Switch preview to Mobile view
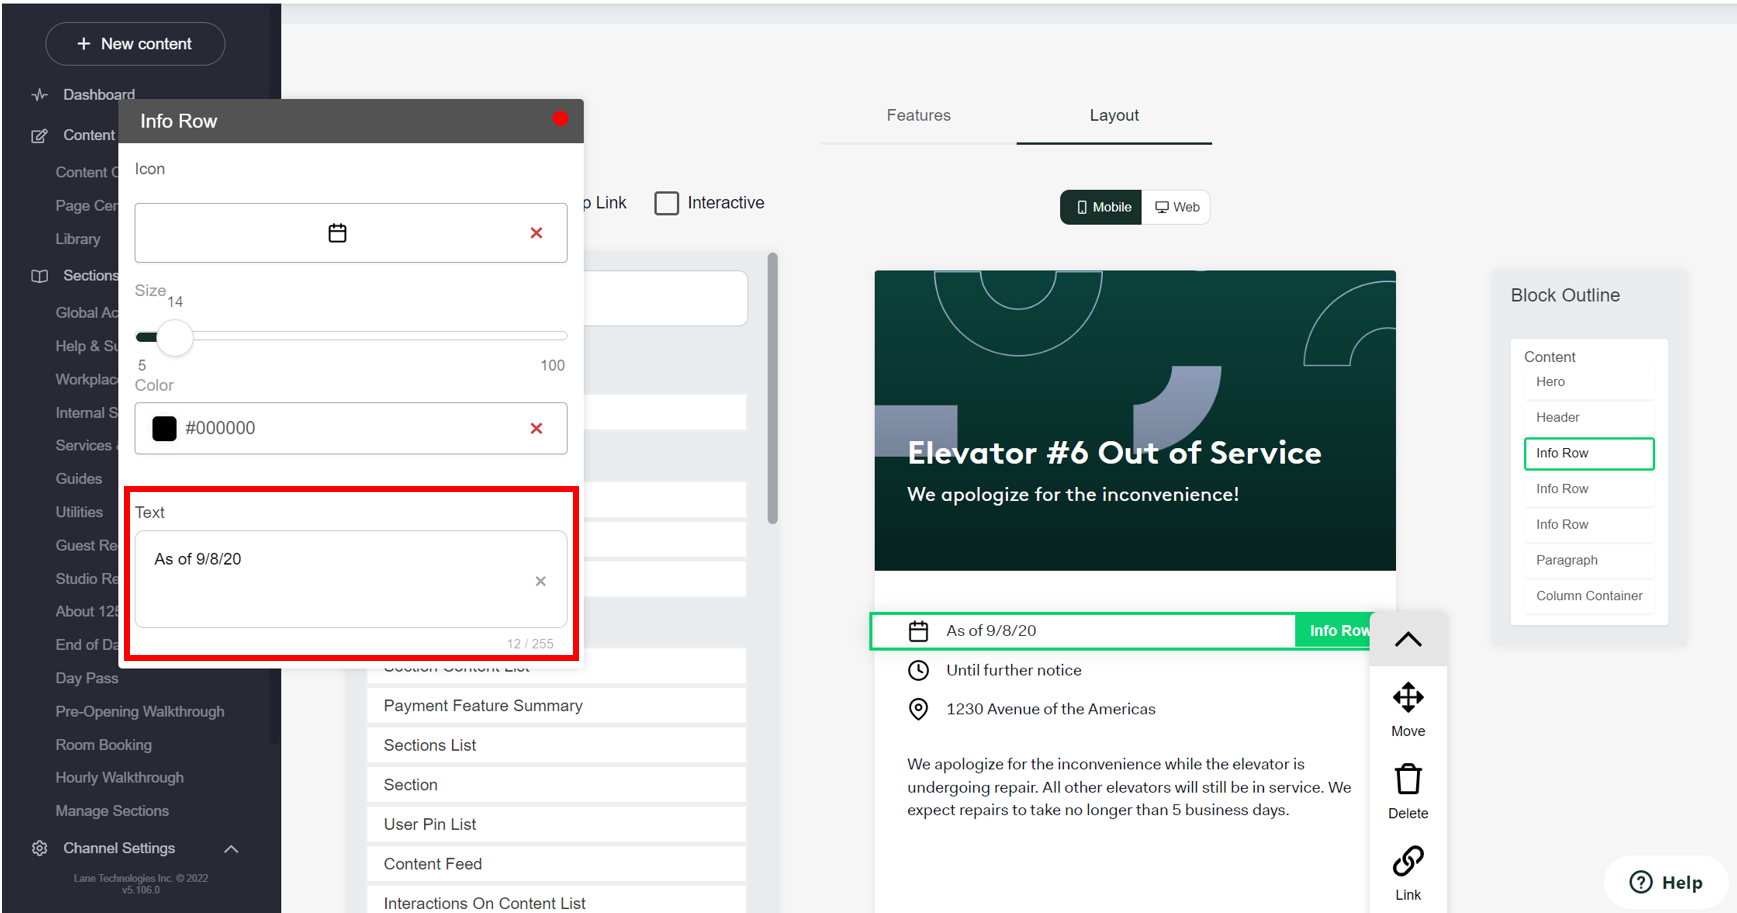This screenshot has width=1737, height=913. (x=1102, y=207)
